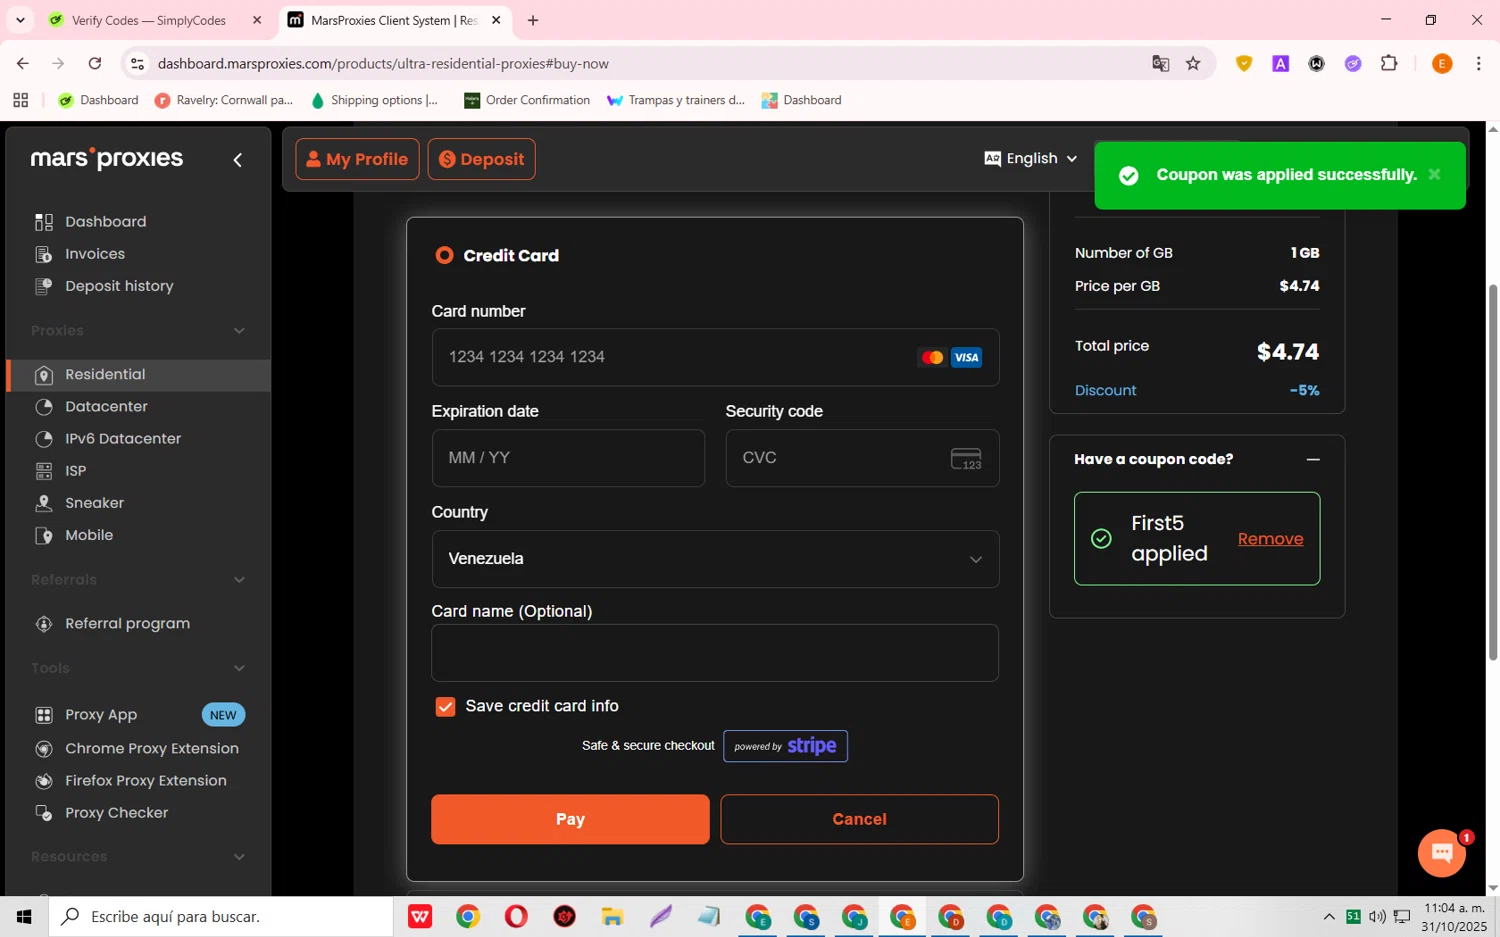Screen dimensions: 1500x937
Task: Click the Deposit button
Action: (481, 159)
